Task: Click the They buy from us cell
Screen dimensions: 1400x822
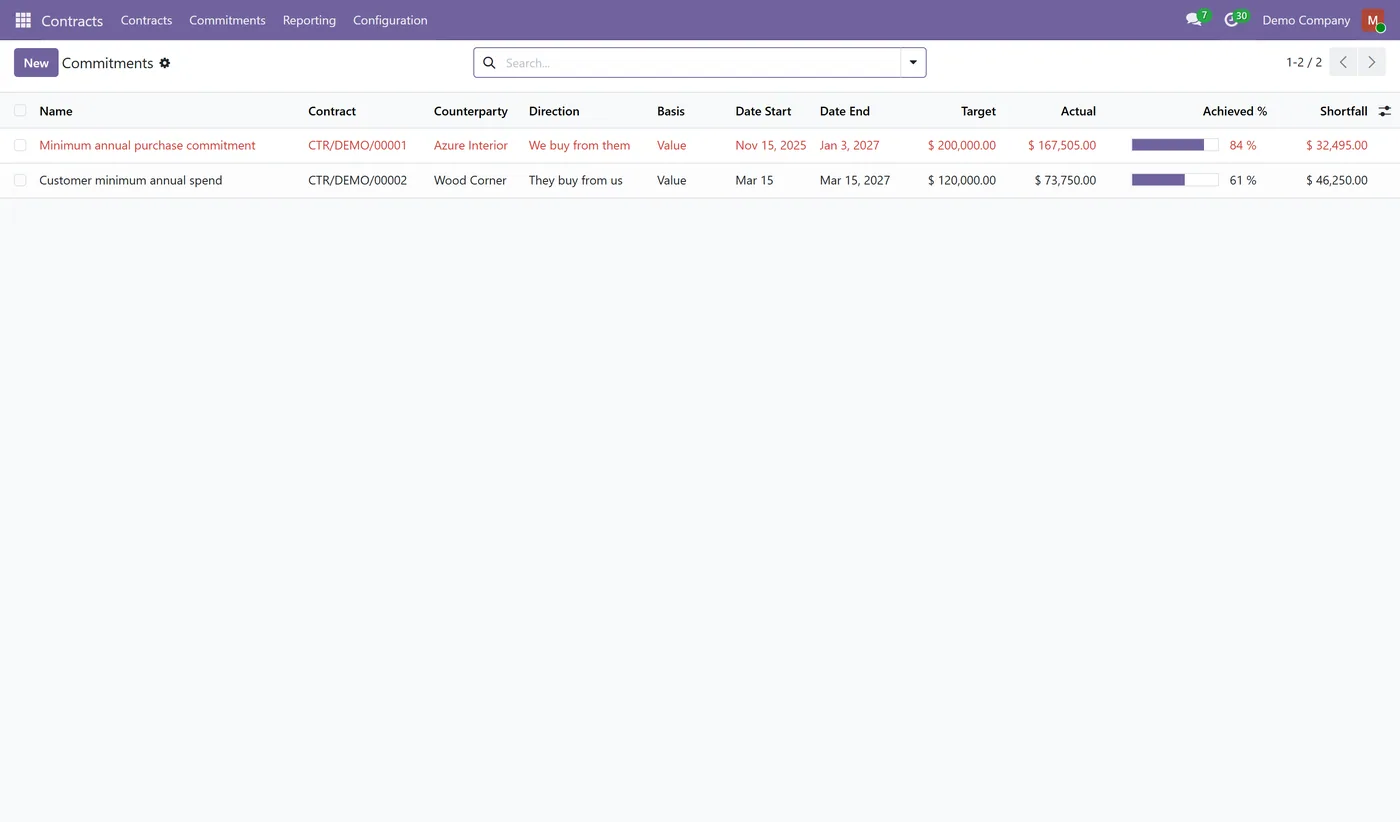Action: pyautogui.click(x=576, y=180)
